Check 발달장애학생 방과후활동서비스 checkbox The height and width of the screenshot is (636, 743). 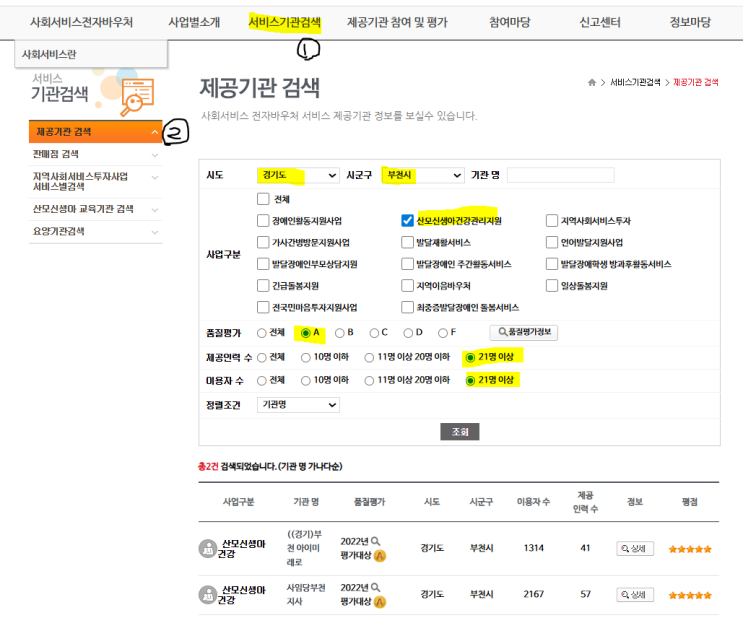click(552, 264)
